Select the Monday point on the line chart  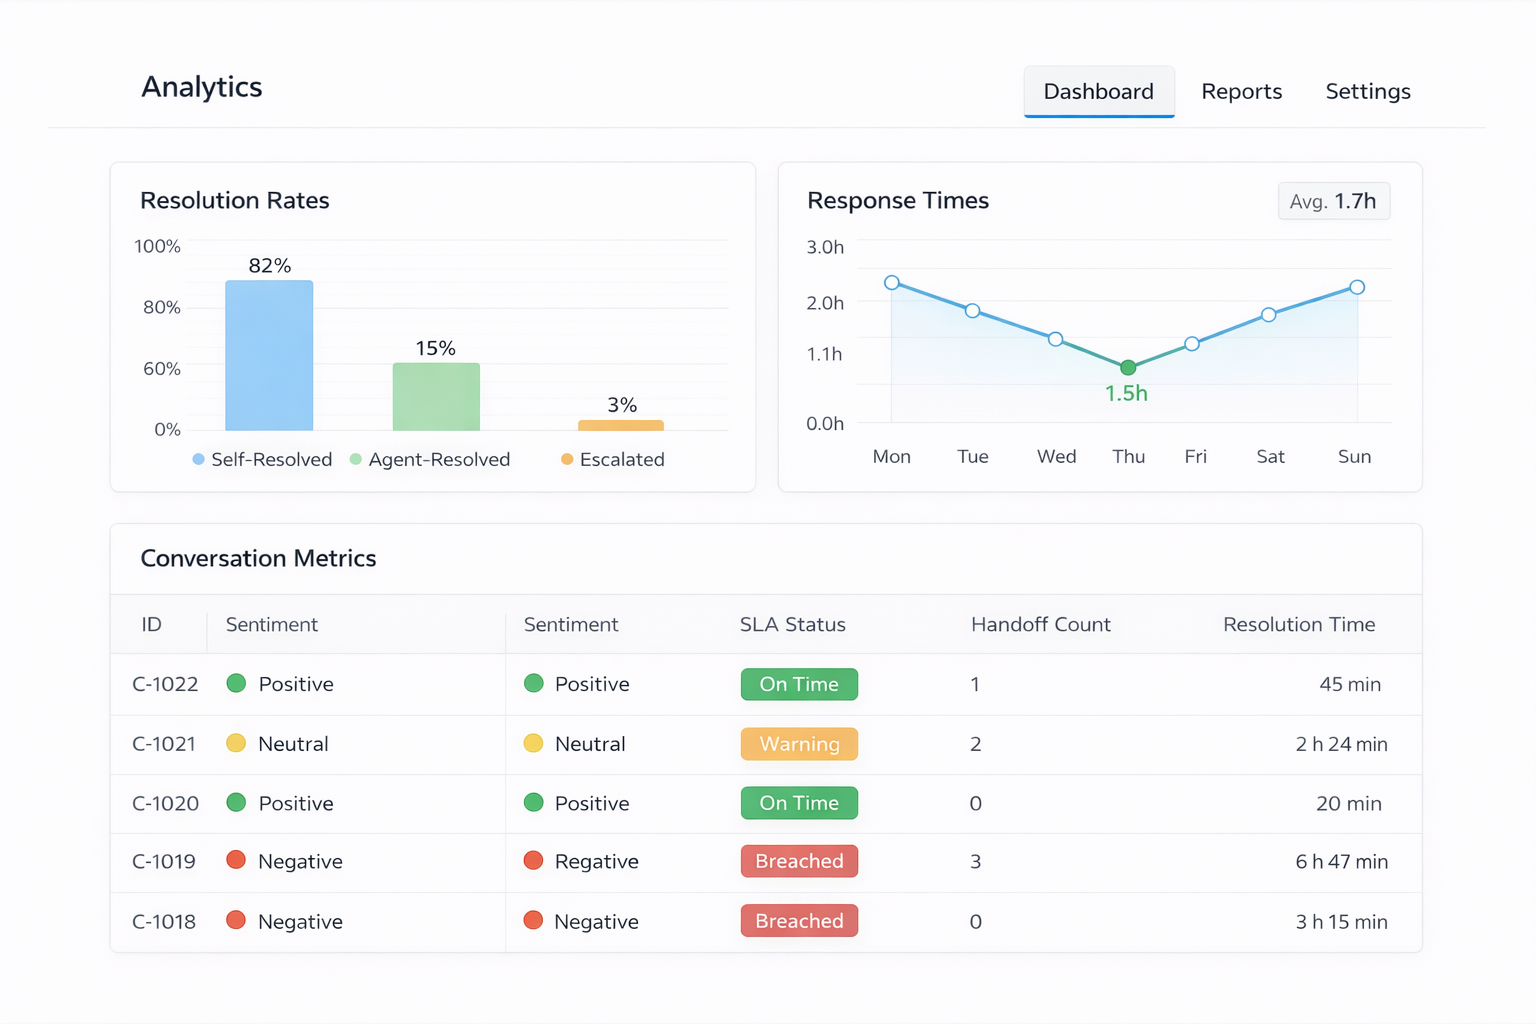click(x=891, y=282)
